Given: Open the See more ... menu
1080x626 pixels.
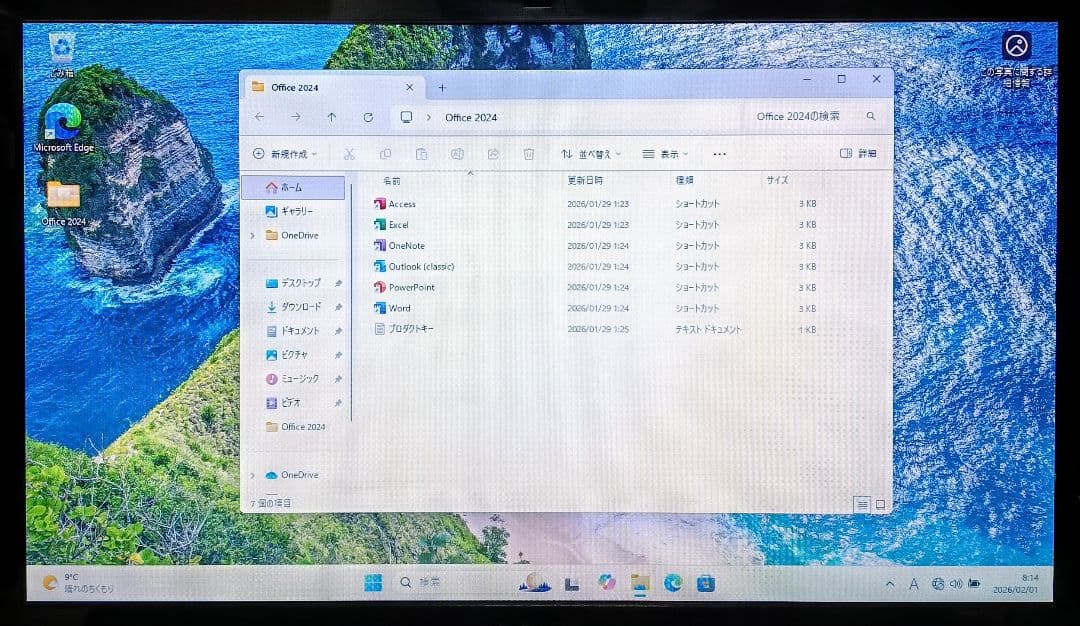Looking at the screenshot, I should [x=720, y=154].
